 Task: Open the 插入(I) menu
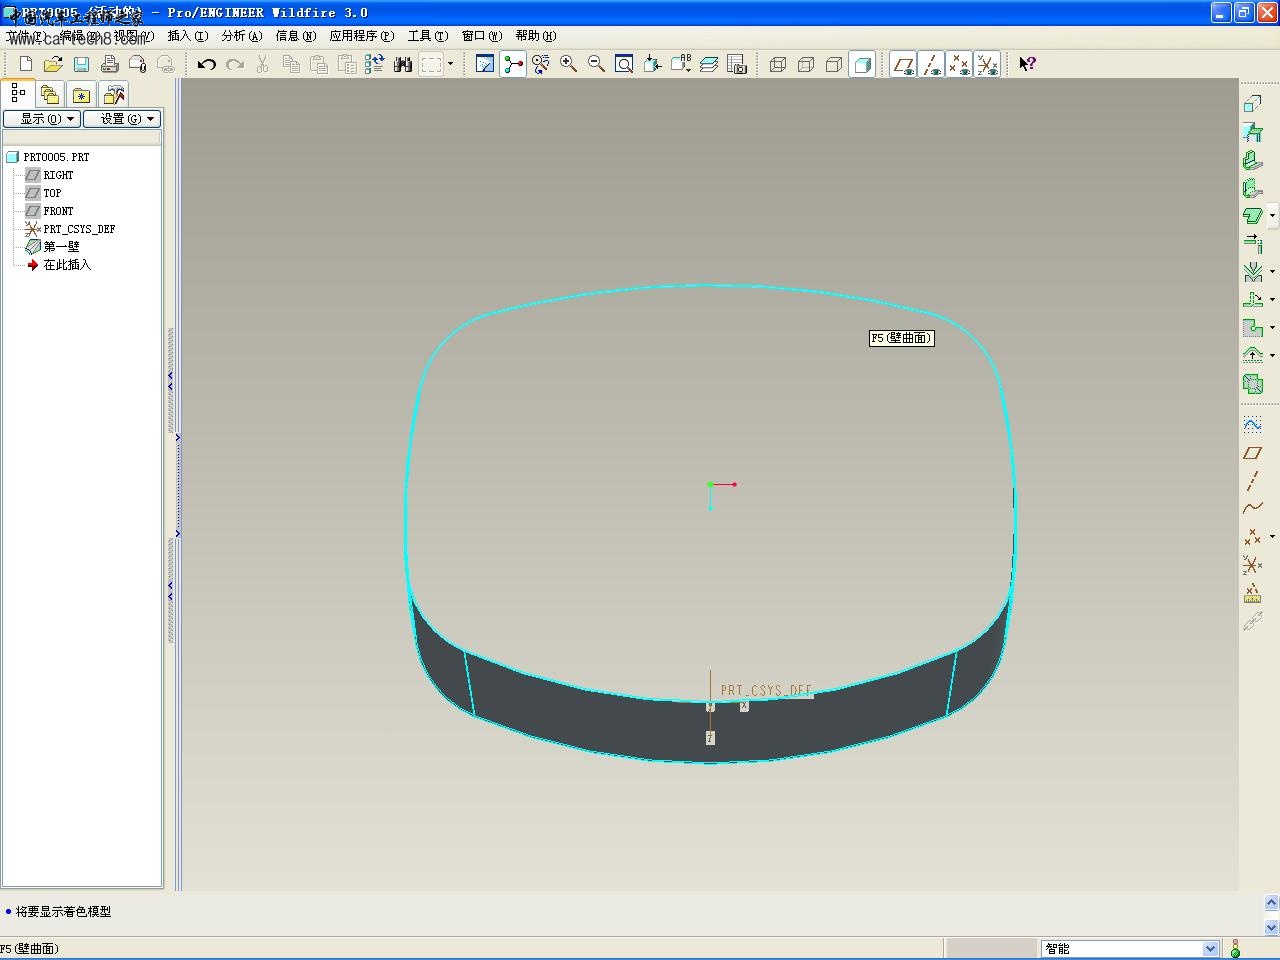point(188,36)
